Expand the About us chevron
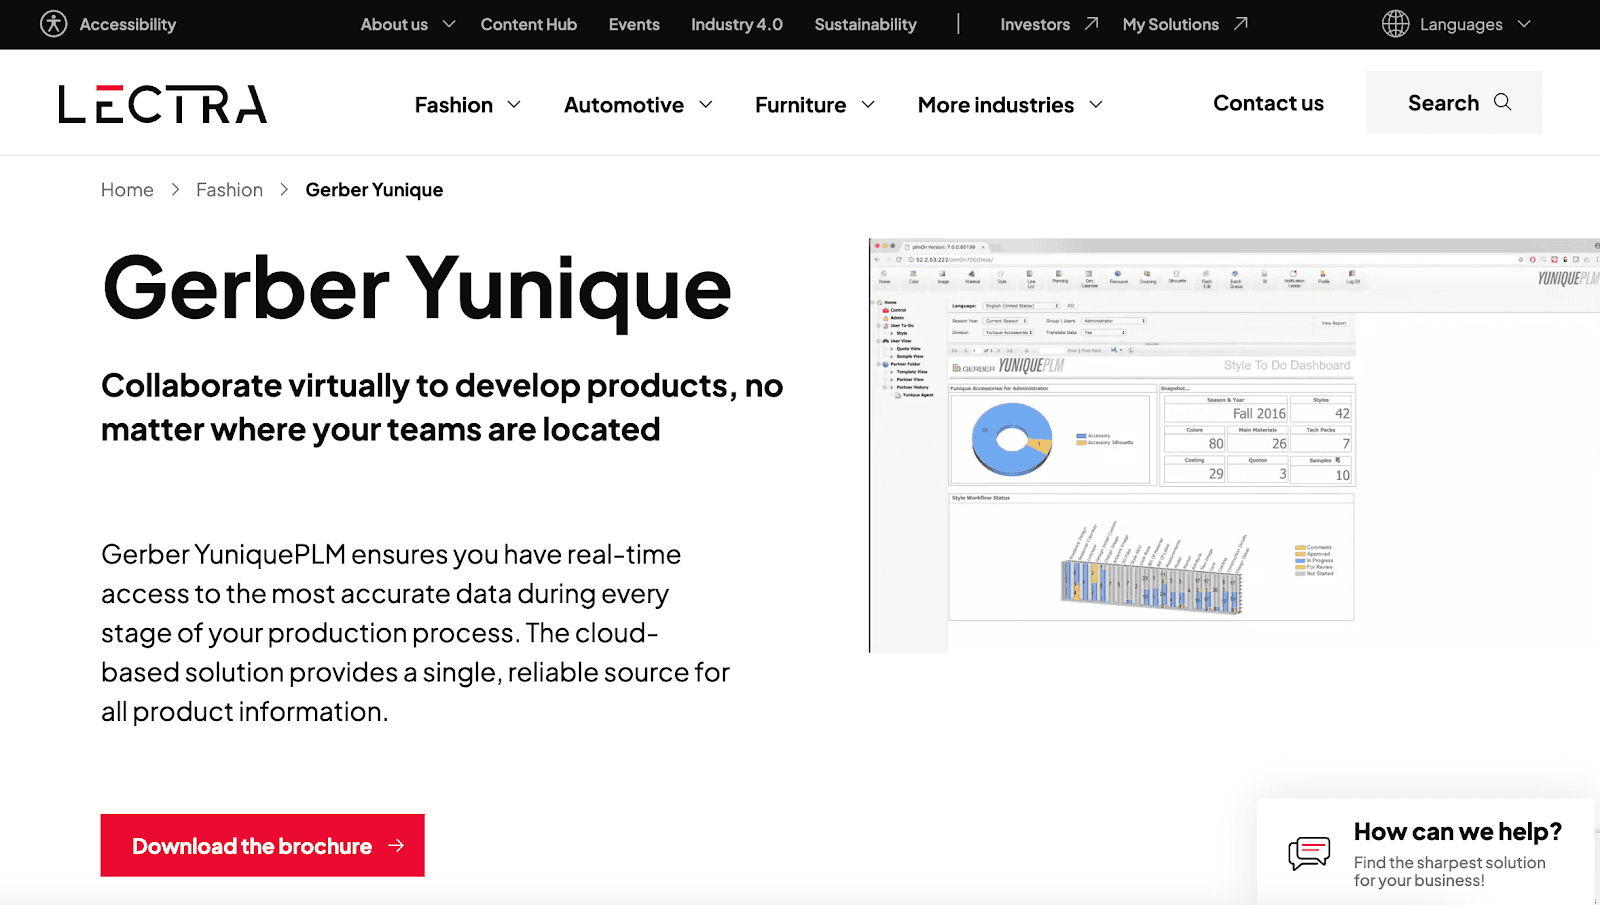This screenshot has height=905, width=1600. (x=449, y=24)
